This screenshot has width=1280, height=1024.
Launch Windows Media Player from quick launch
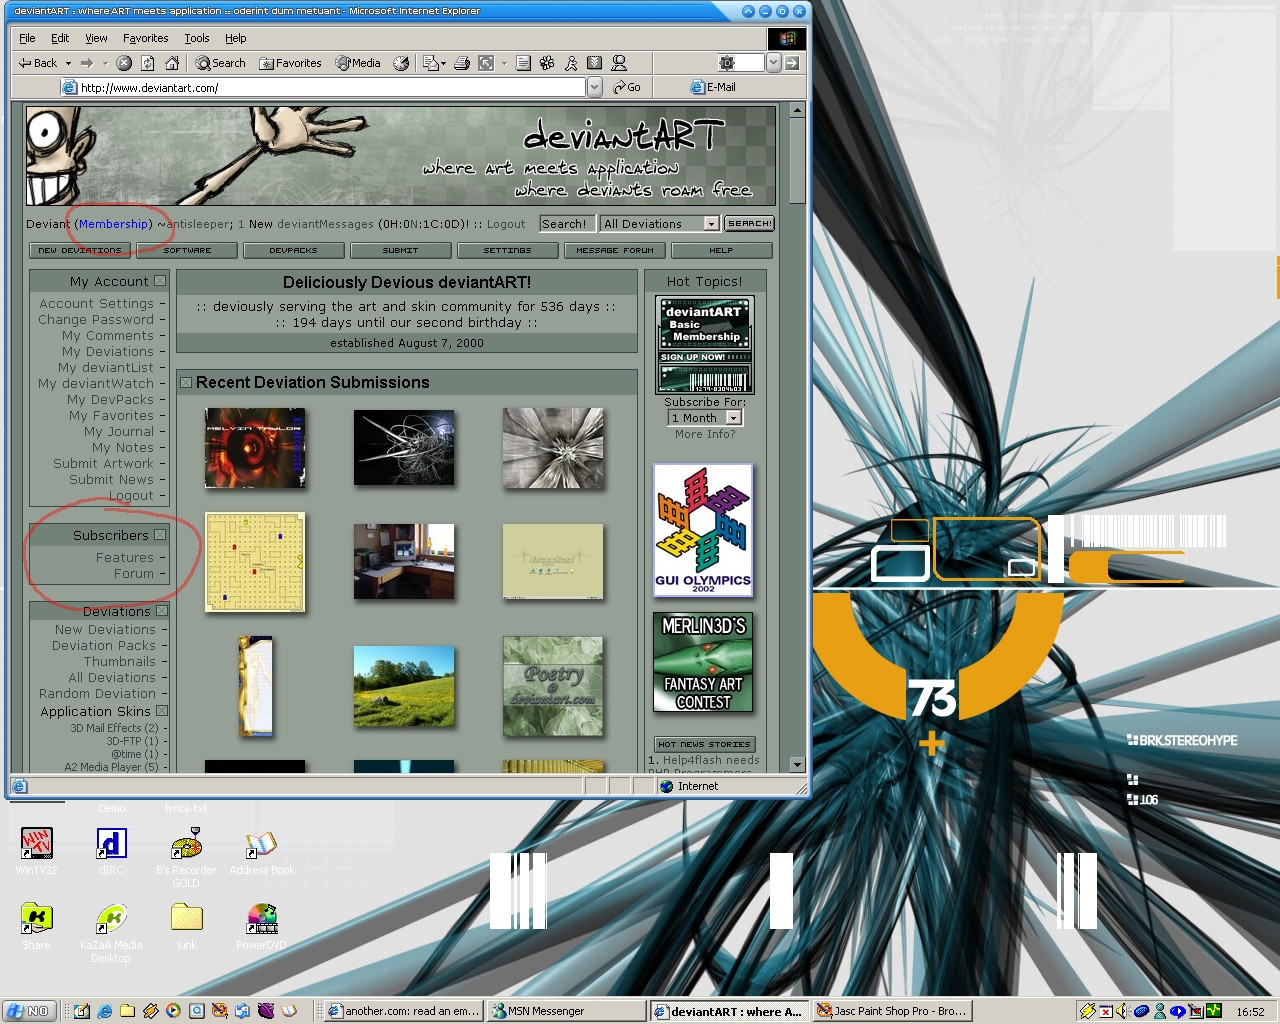[x=173, y=1011]
